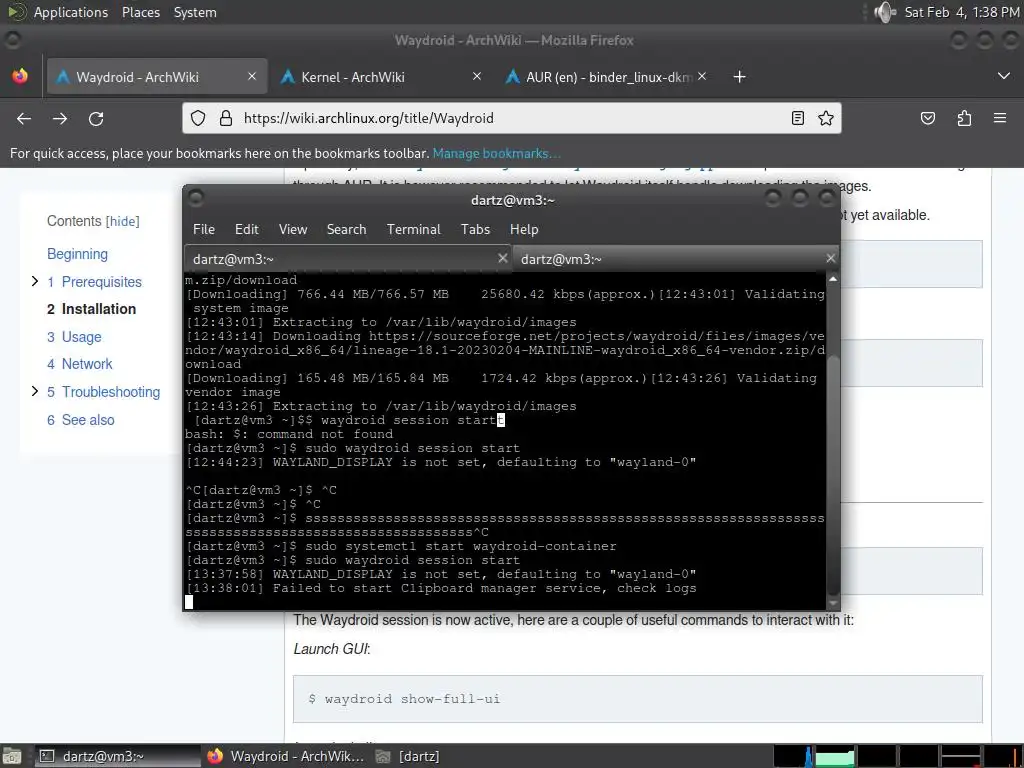Click Launch GUI text on page

[x=331, y=649]
